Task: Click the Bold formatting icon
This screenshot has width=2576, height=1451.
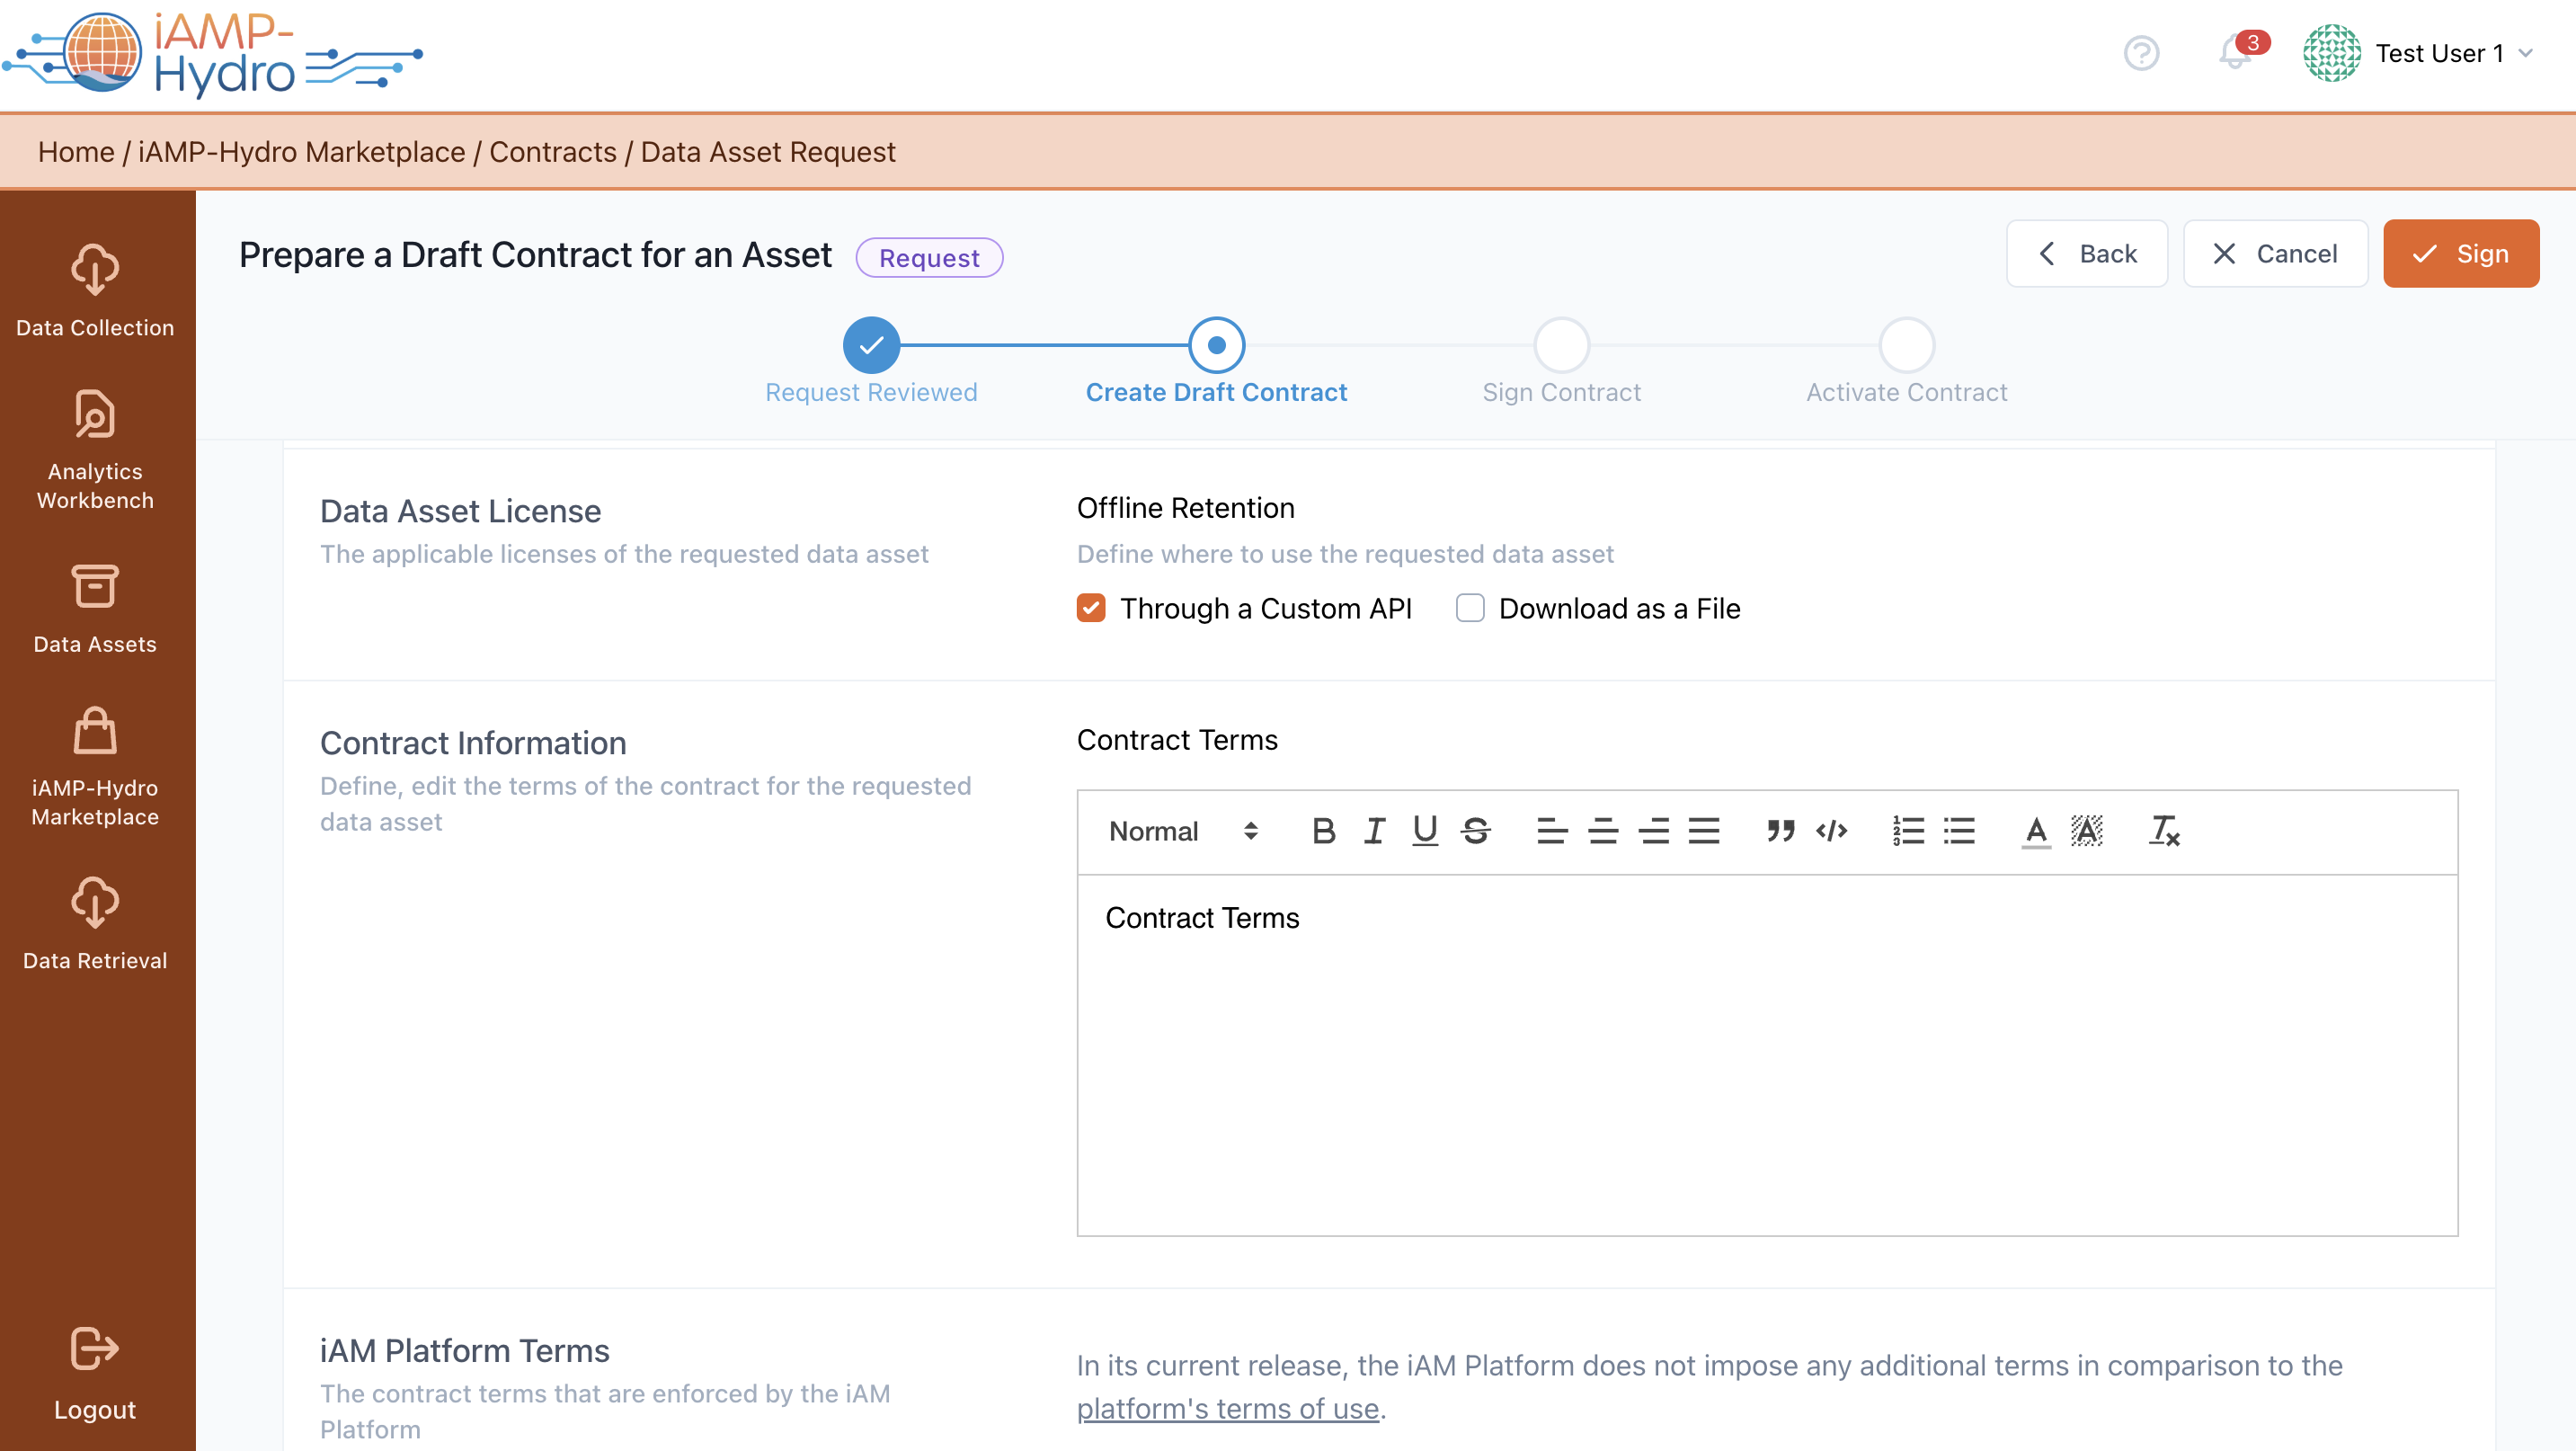Action: click(x=1323, y=831)
